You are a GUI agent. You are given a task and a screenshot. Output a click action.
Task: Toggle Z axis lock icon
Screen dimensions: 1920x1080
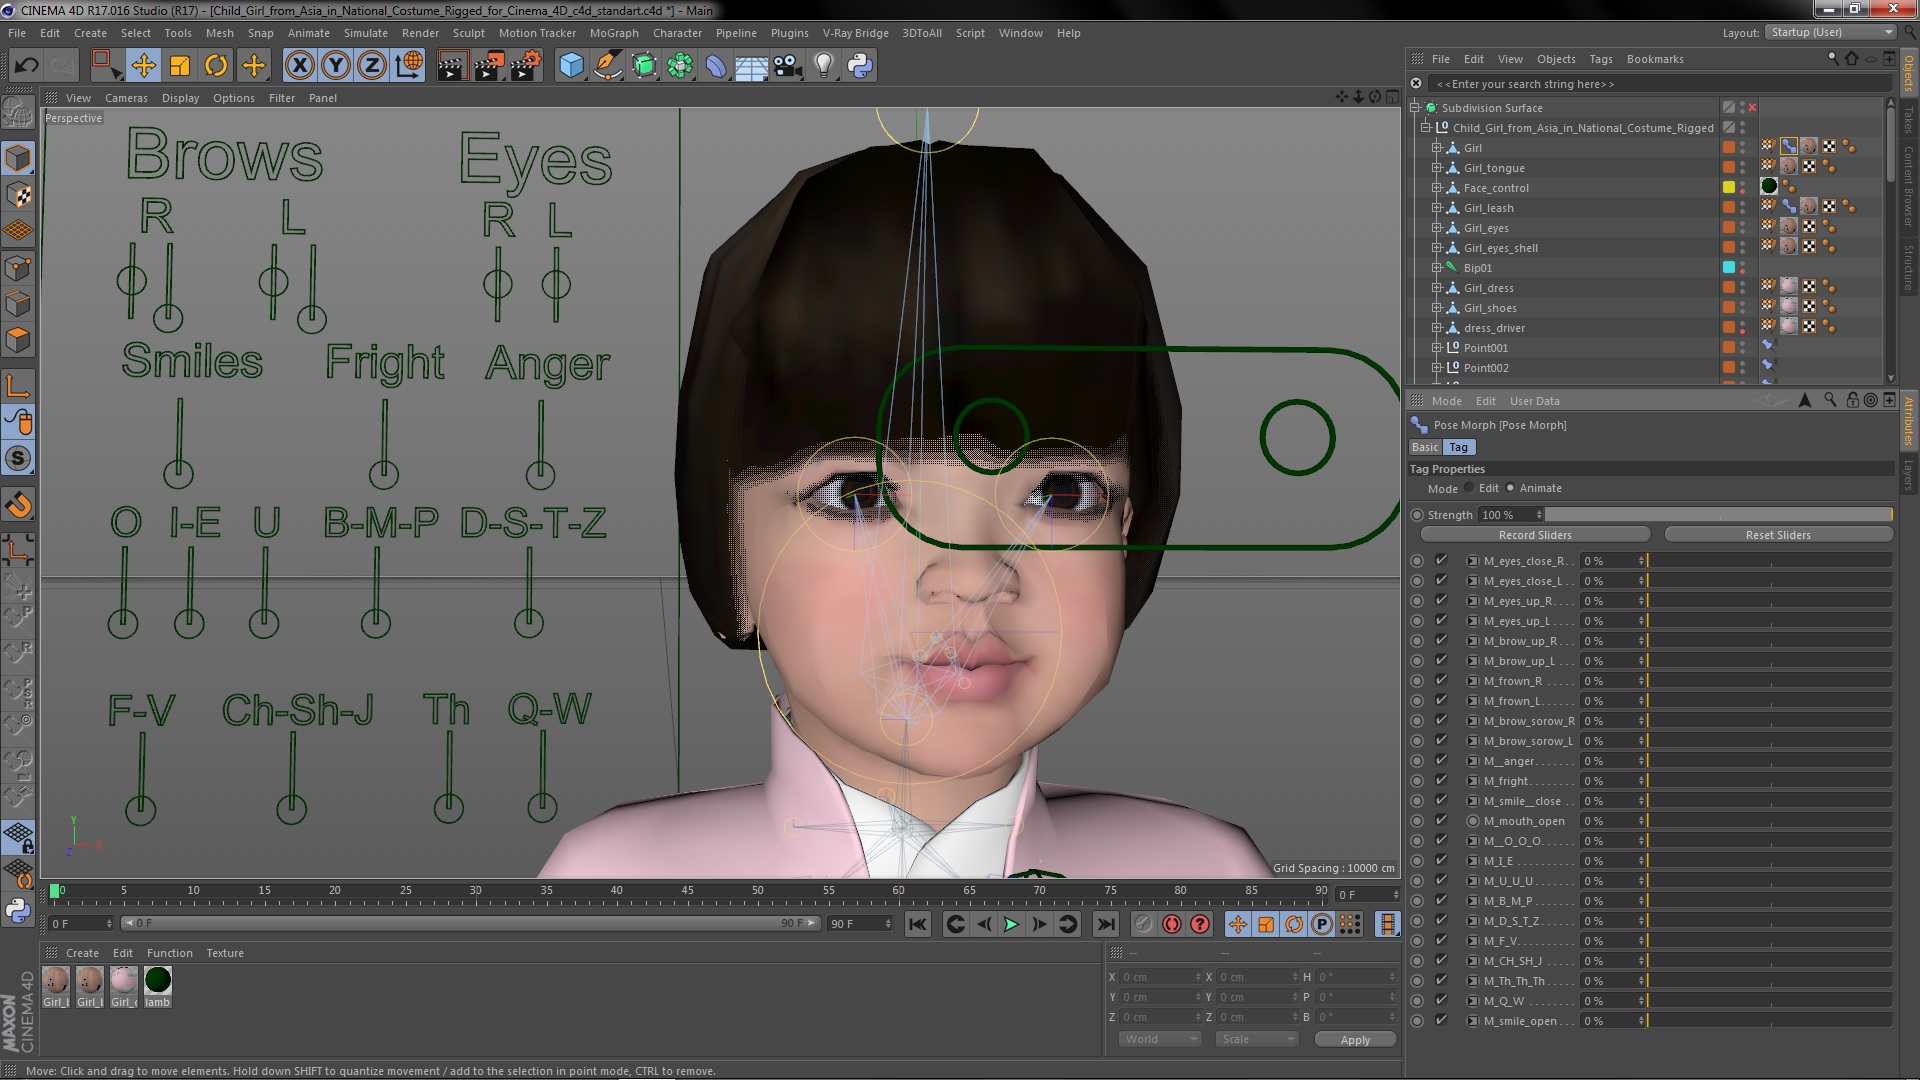(x=372, y=66)
